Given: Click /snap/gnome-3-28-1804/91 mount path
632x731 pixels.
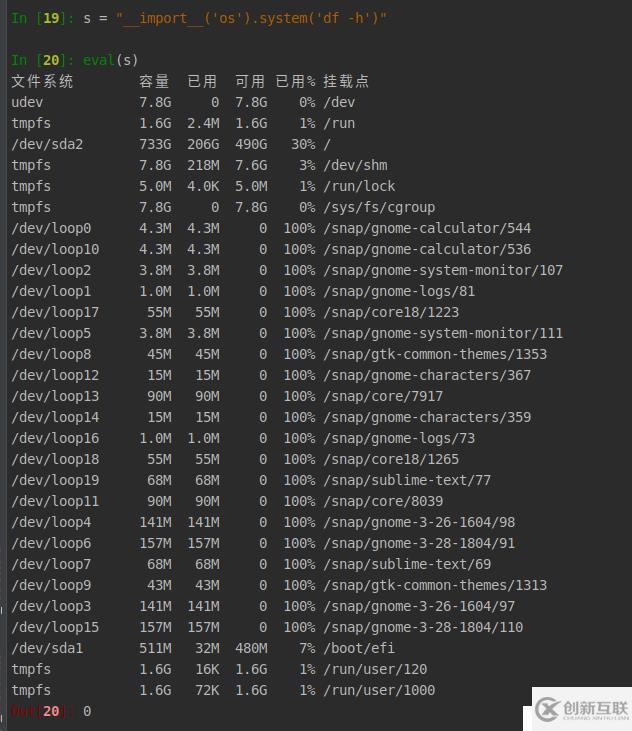Looking at the screenshot, I should (x=419, y=543).
